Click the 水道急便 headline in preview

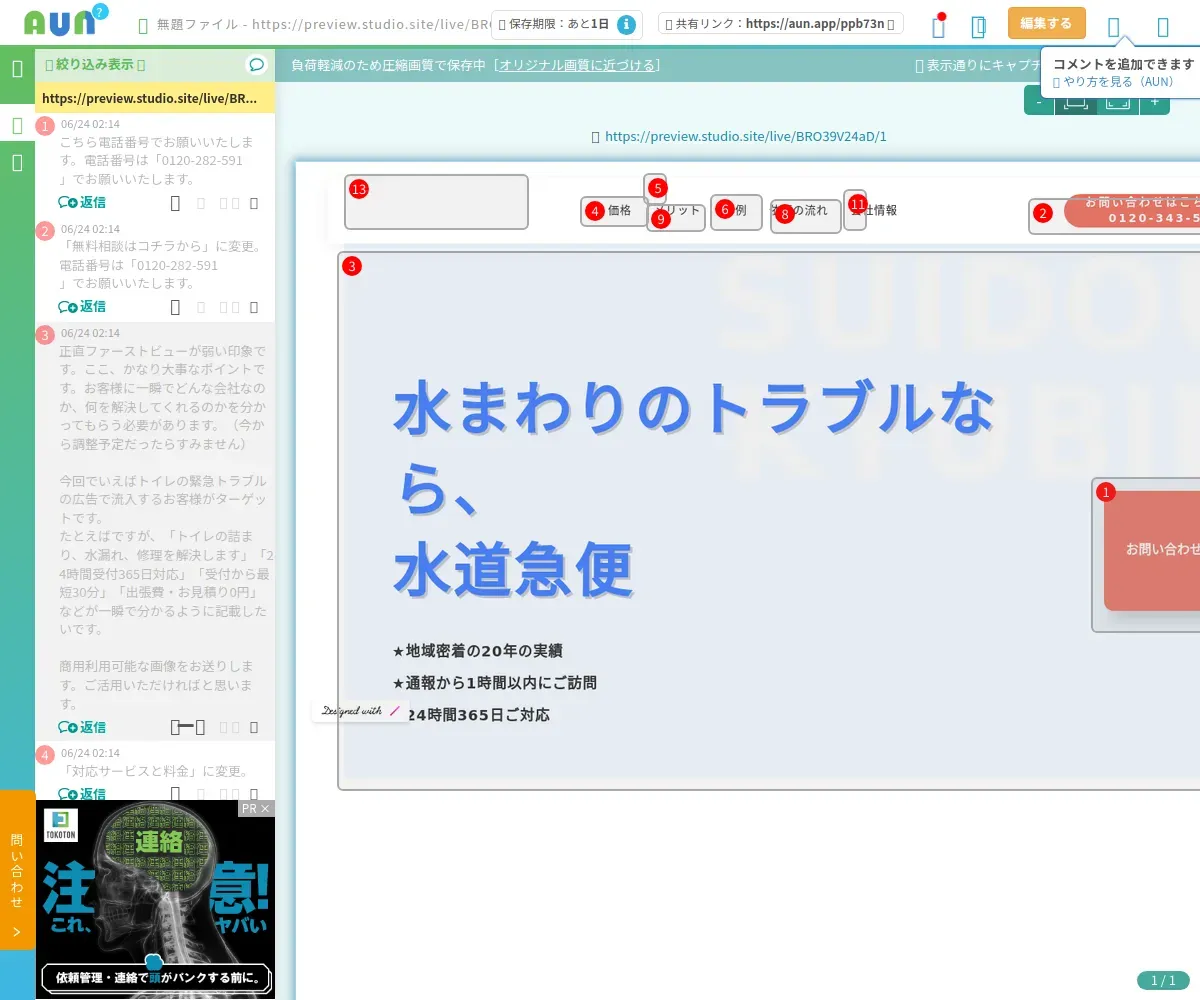513,570
